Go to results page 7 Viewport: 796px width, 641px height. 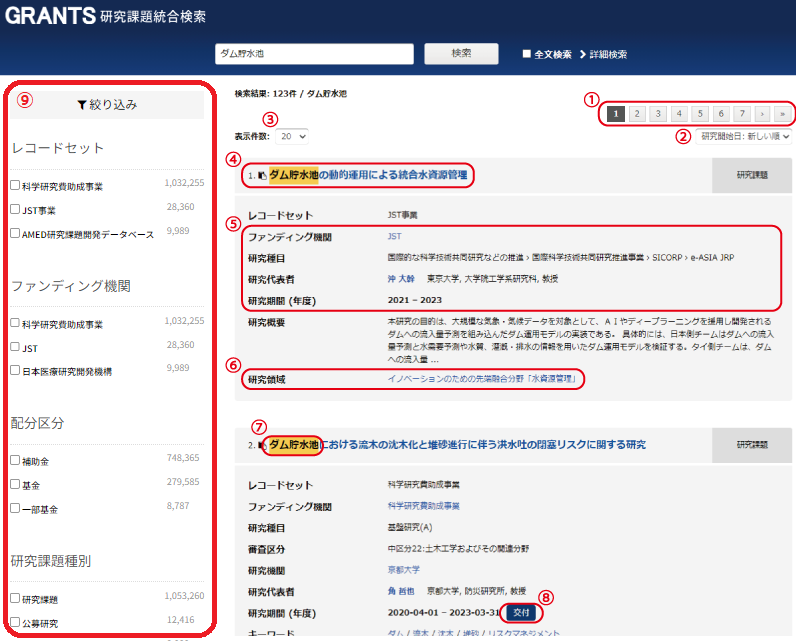[742, 114]
